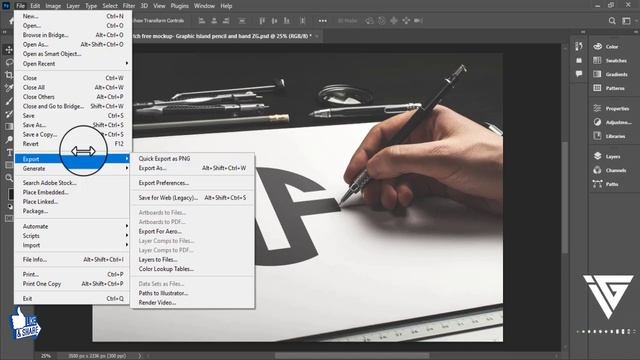Screen dimensions: 640x360
Task: Click the search magnifier icon
Action: [612, 21]
